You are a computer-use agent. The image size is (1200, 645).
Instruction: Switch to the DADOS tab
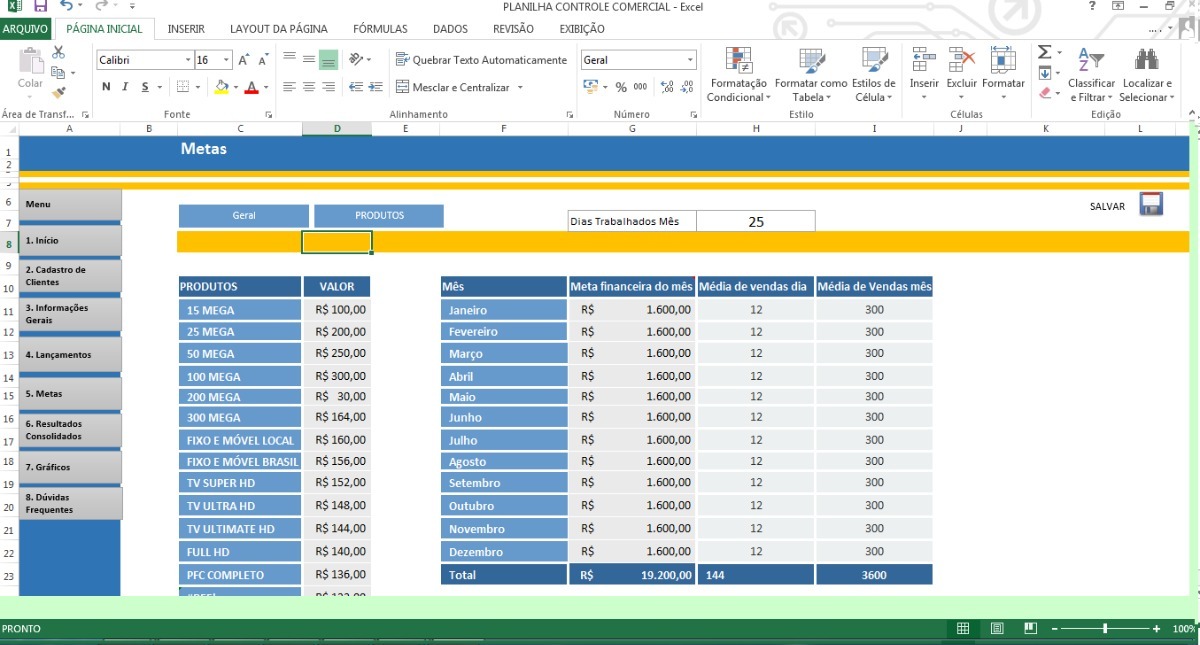point(450,29)
